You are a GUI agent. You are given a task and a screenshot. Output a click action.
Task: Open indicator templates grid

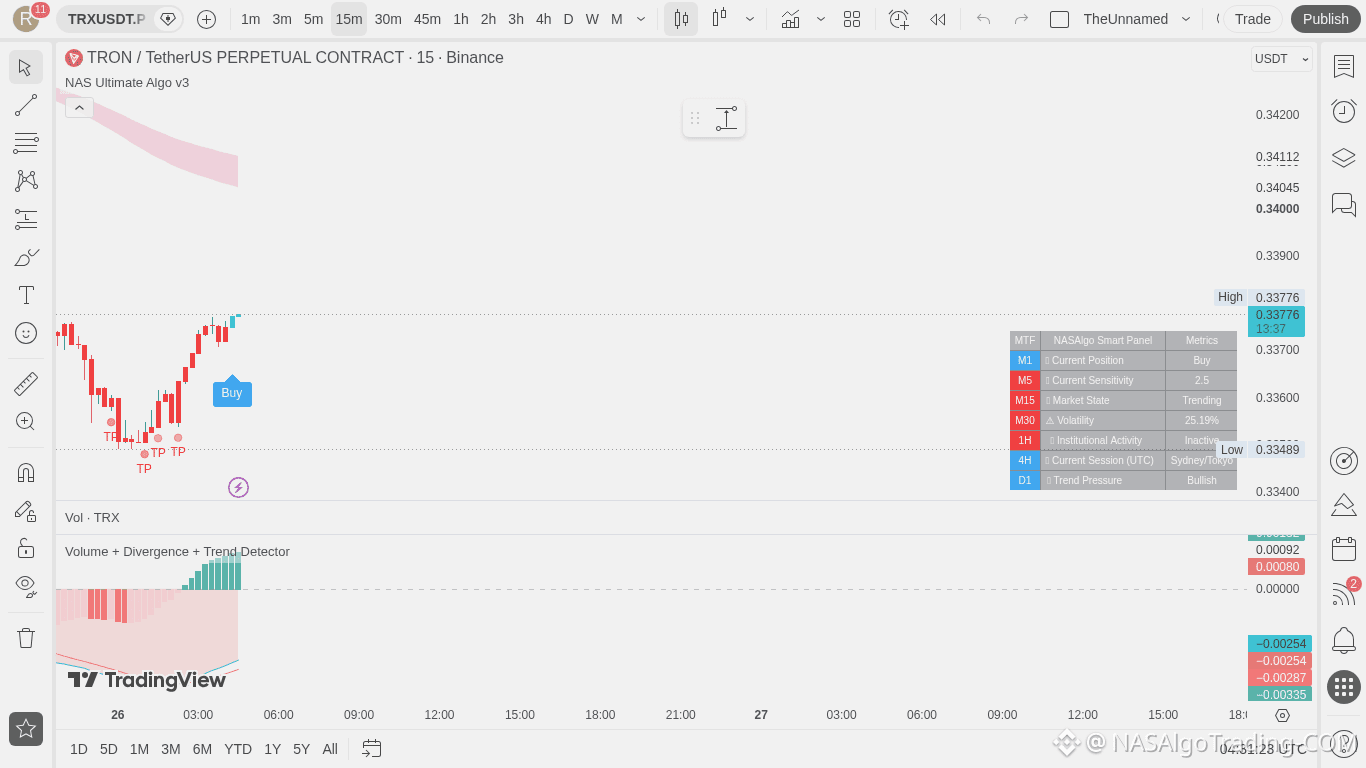click(852, 19)
